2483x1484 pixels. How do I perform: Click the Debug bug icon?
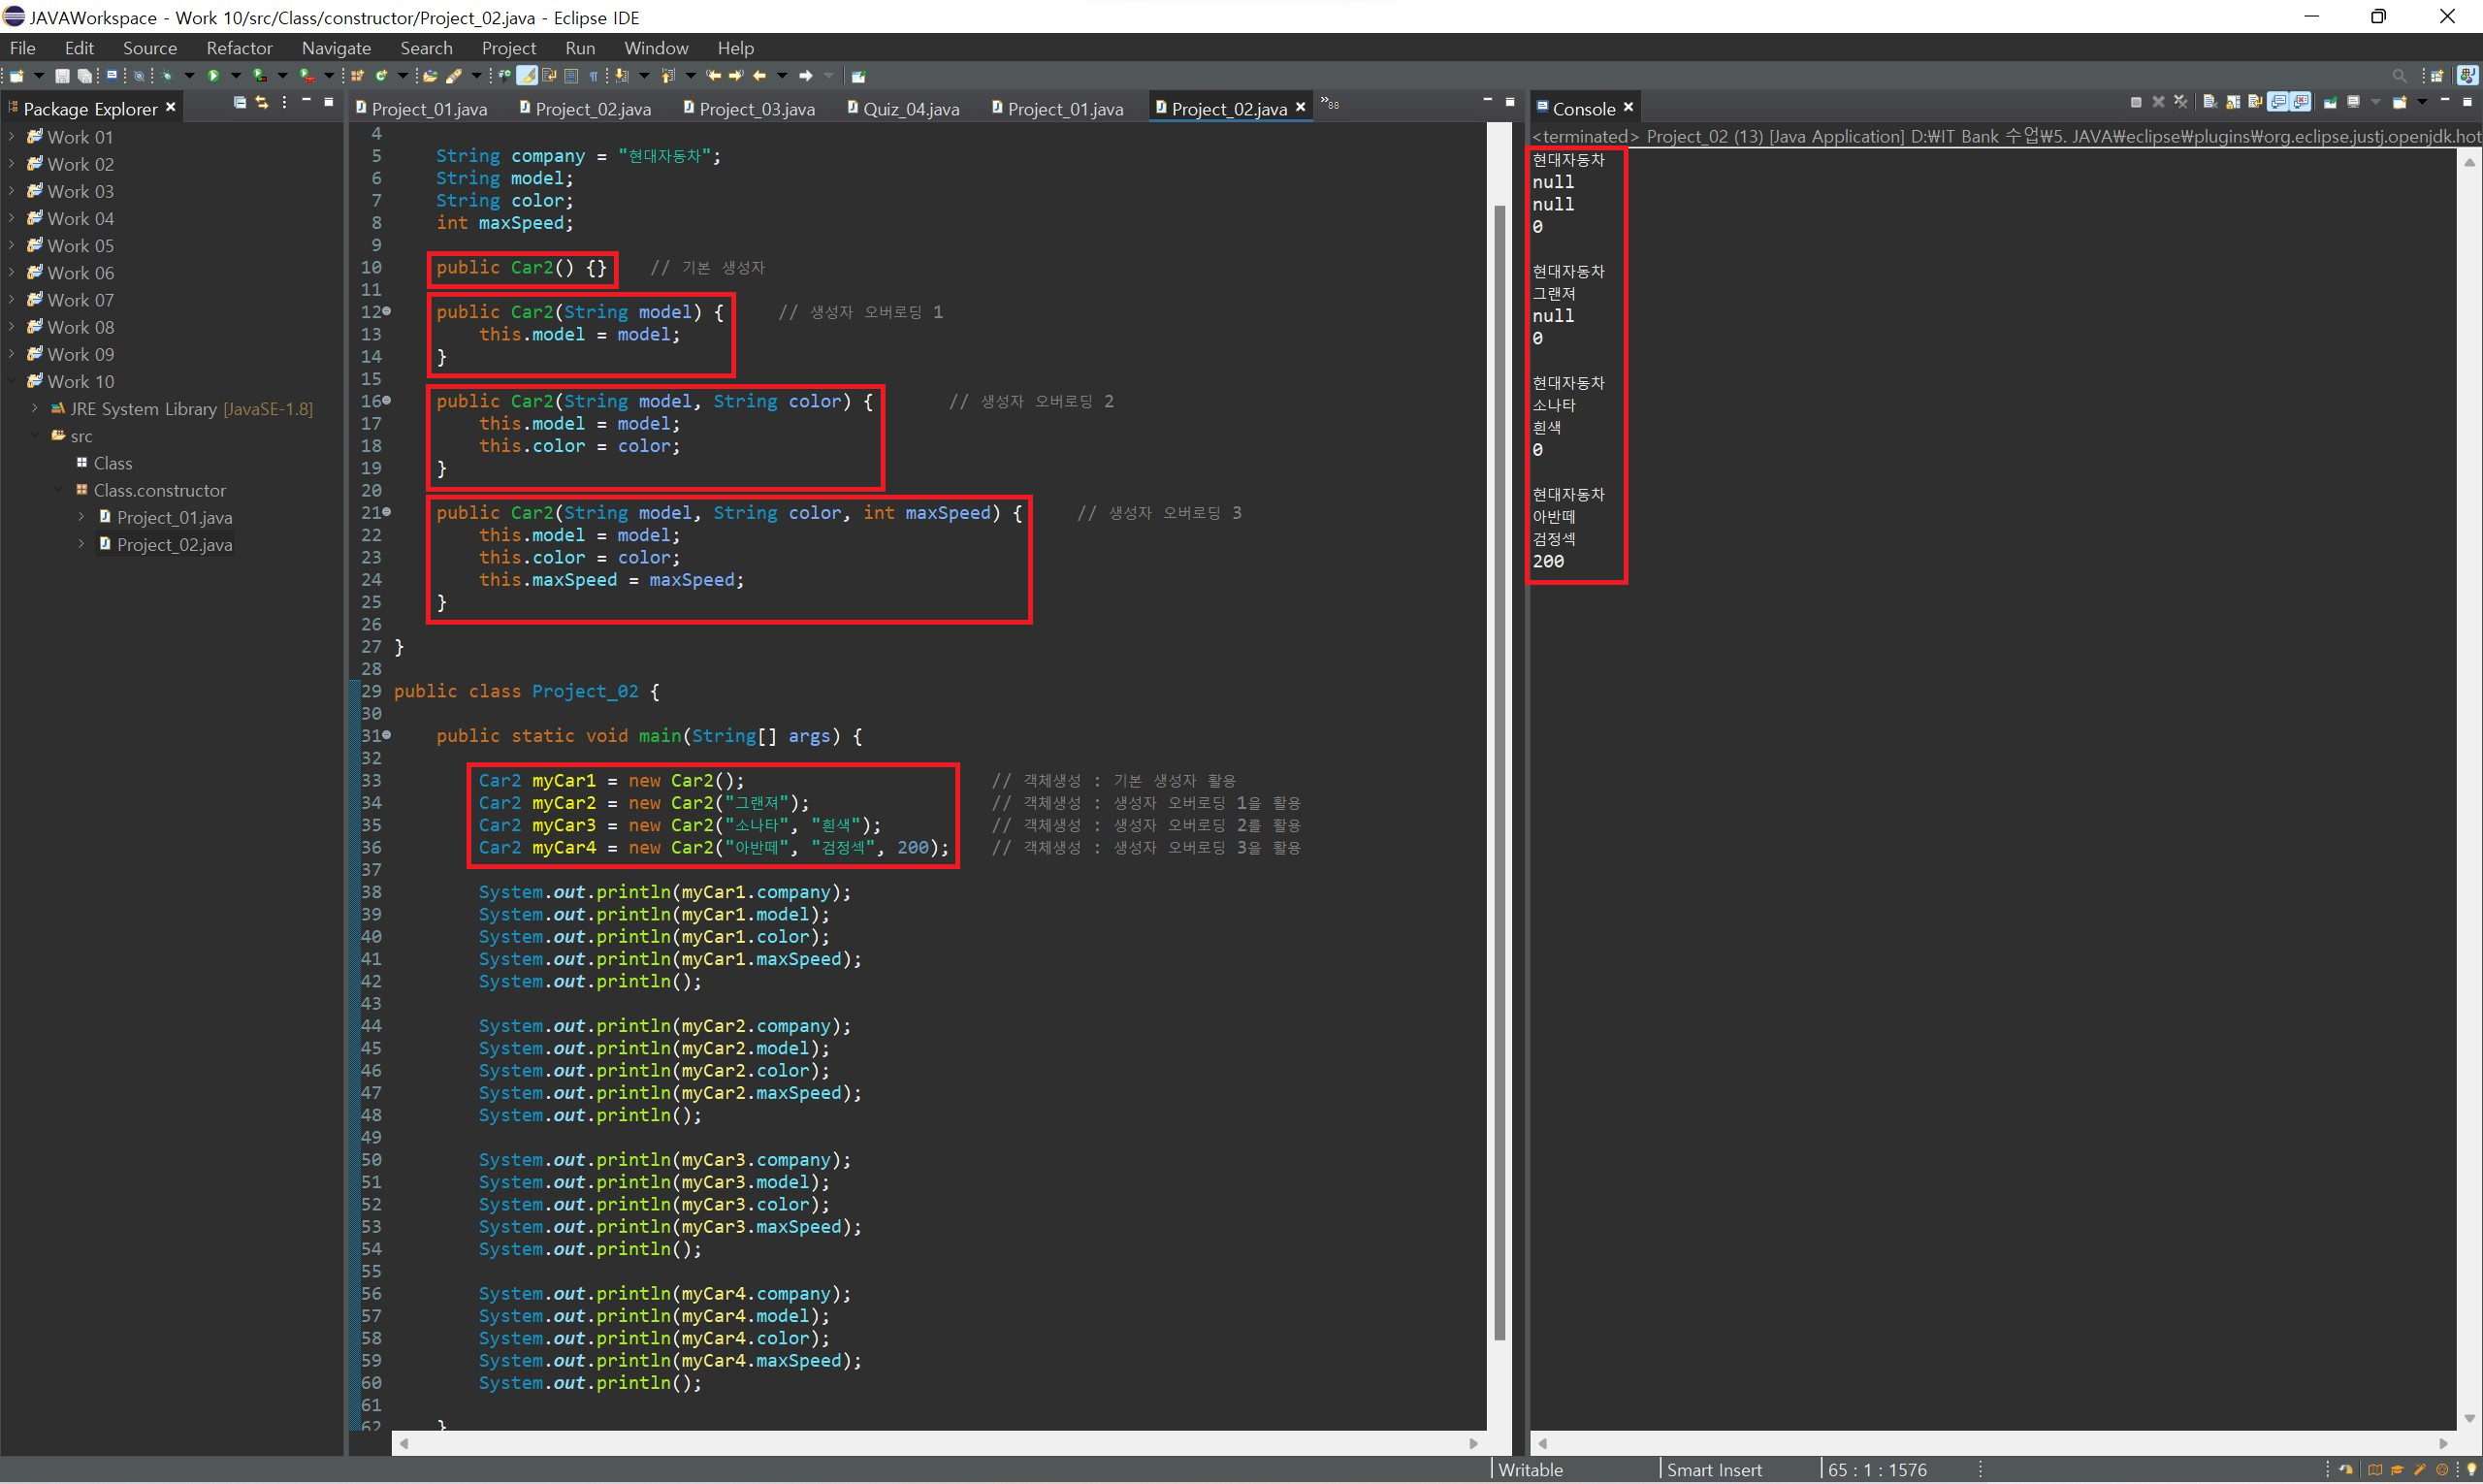point(167,76)
